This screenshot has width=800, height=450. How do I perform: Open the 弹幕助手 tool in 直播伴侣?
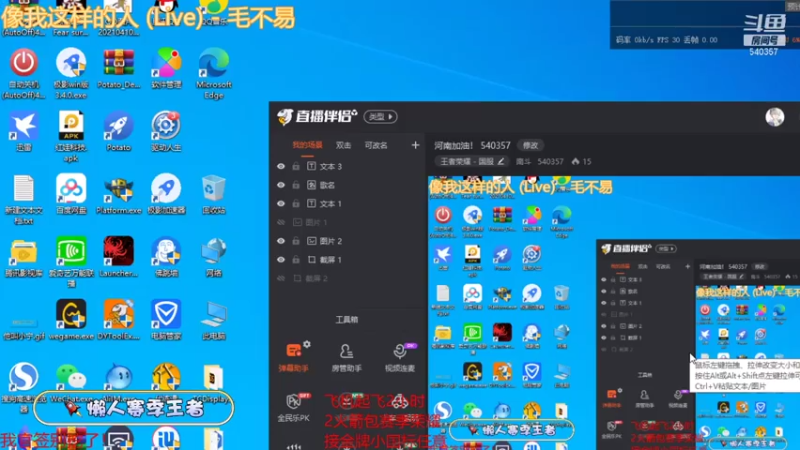click(x=293, y=357)
